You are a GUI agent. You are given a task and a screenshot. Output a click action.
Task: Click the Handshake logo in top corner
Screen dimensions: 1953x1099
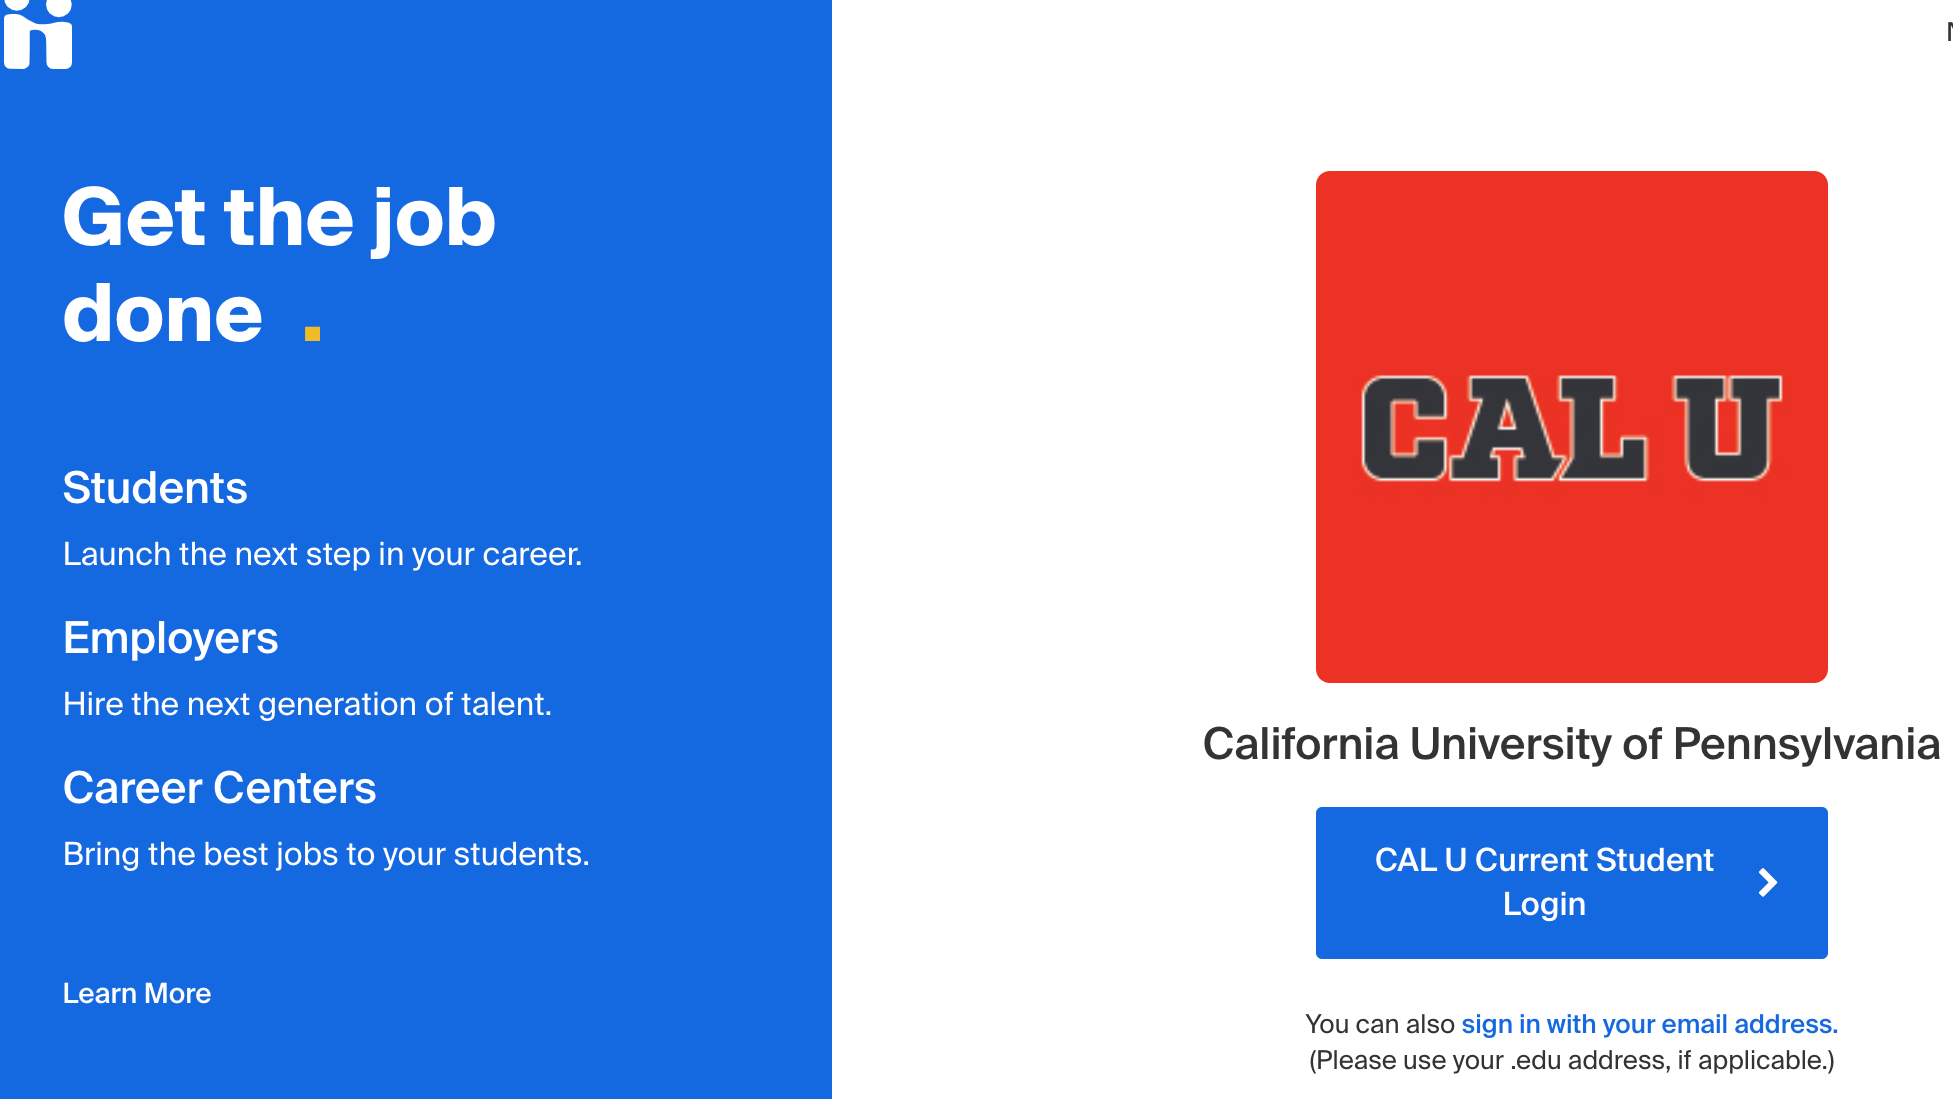[x=38, y=34]
